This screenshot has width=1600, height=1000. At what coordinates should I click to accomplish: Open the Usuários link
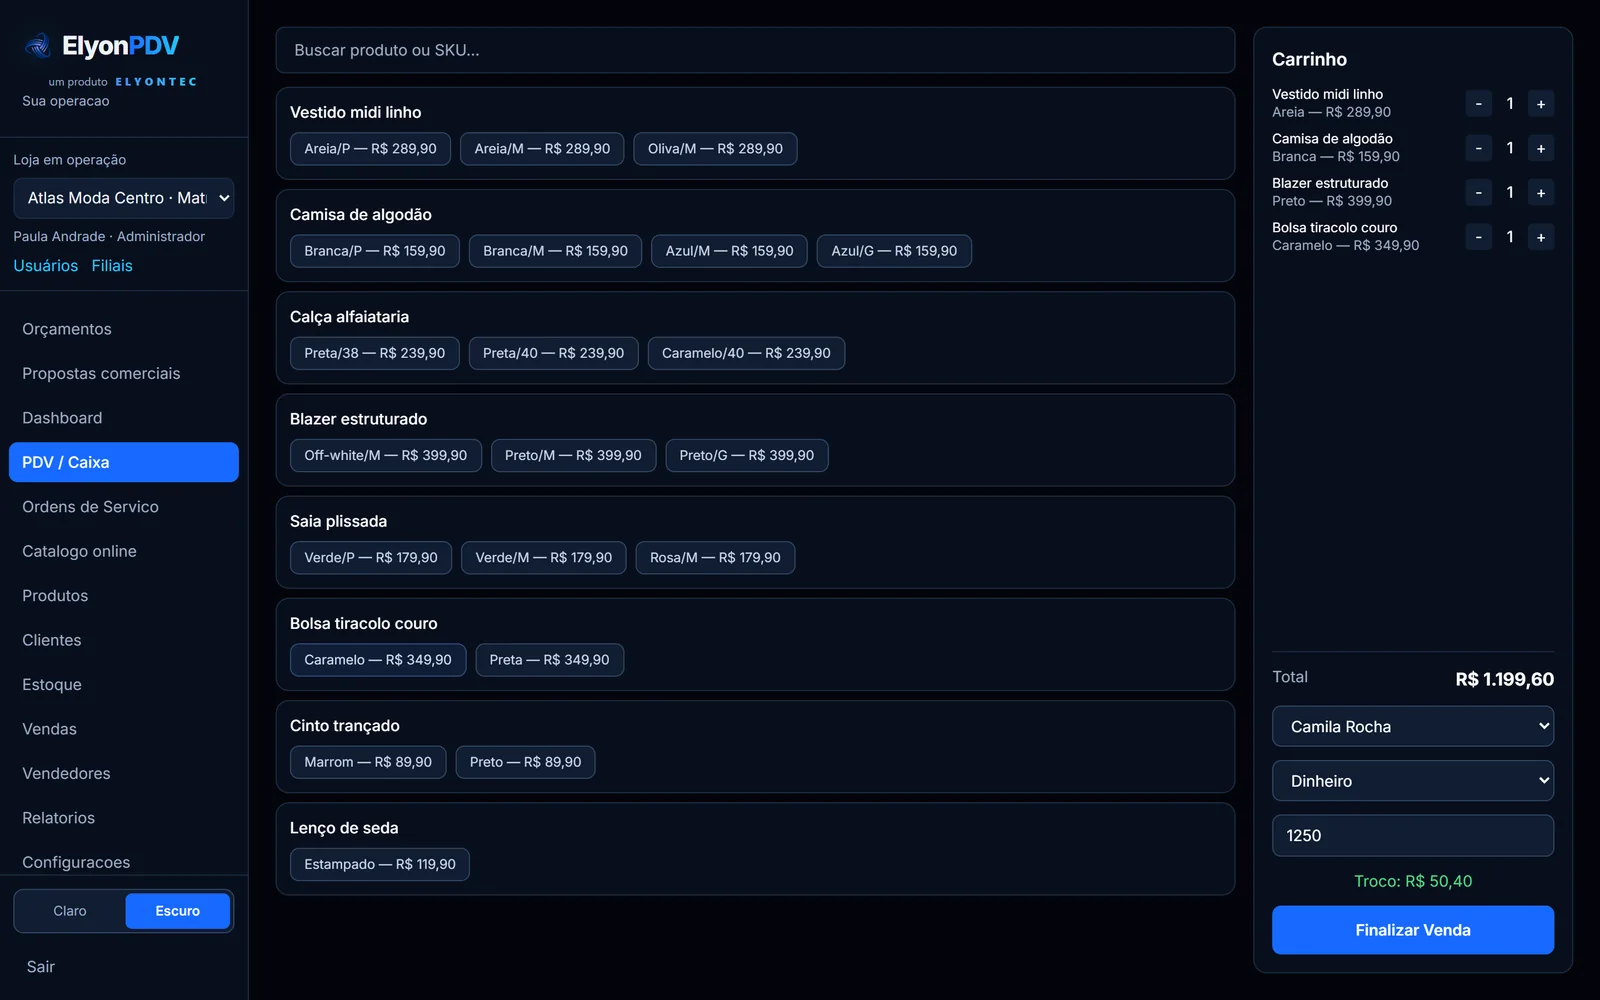click(x=46, y=266)
